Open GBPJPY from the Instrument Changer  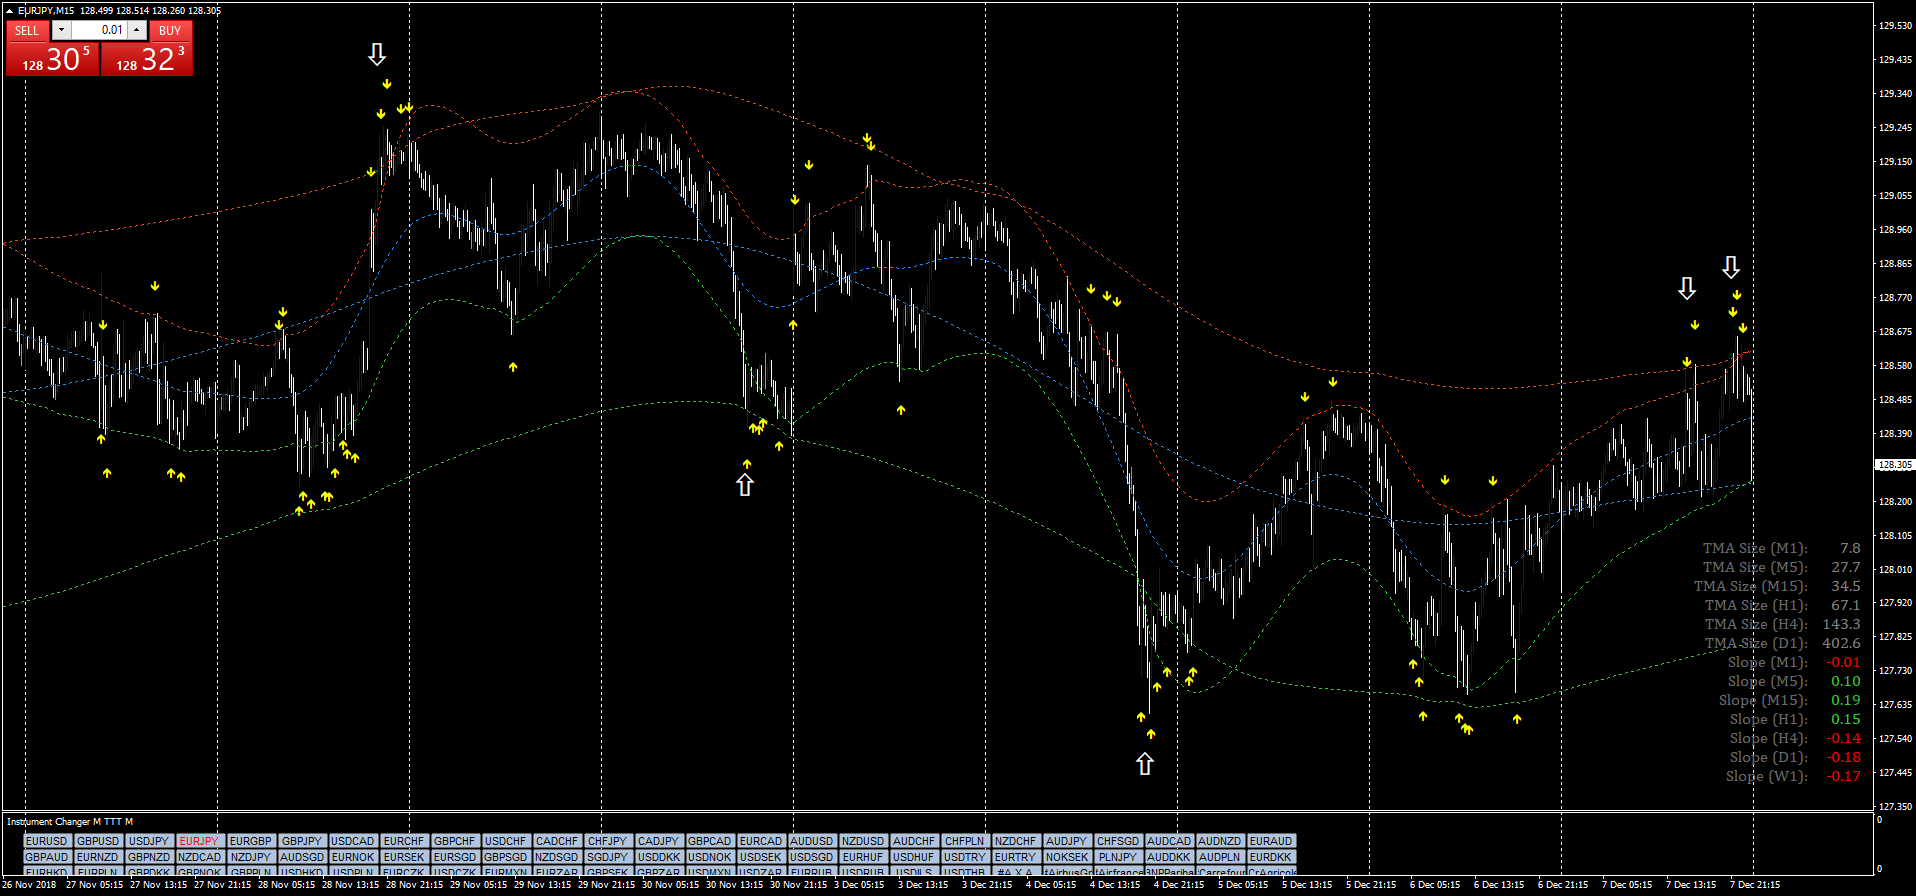(301, 841)
